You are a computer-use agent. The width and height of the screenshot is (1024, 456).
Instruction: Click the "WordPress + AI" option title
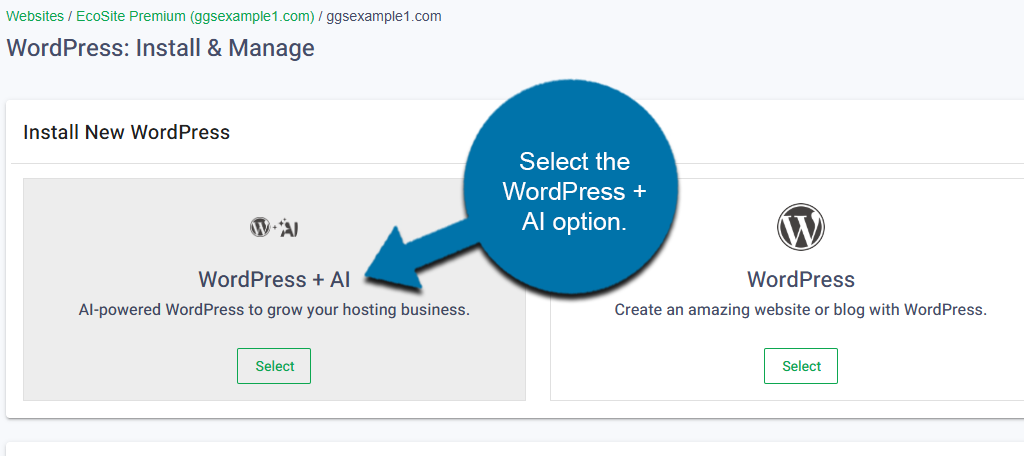coord(274,279)
